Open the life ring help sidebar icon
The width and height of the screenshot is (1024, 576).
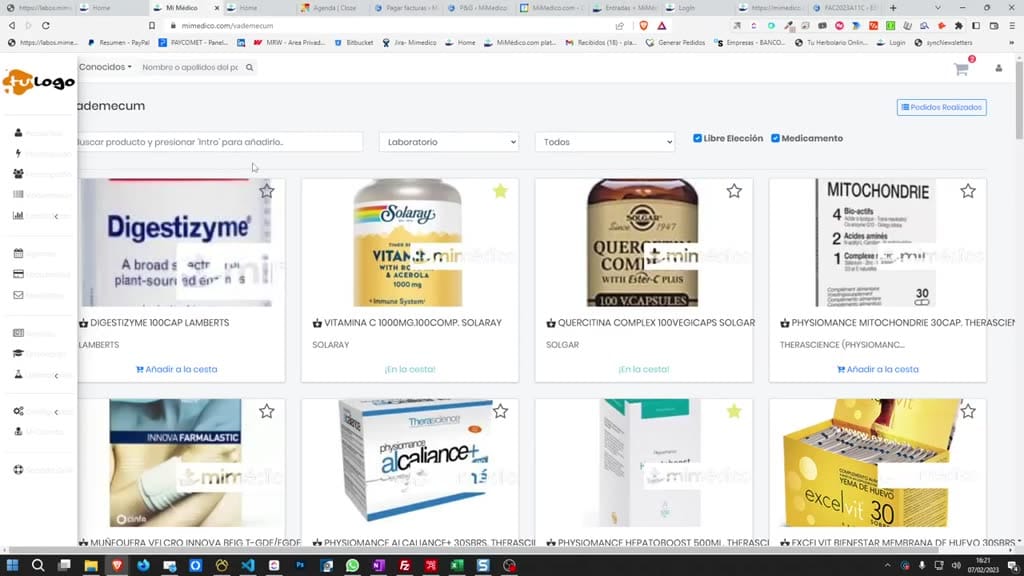pyautogui.click(x=18, y=470)
